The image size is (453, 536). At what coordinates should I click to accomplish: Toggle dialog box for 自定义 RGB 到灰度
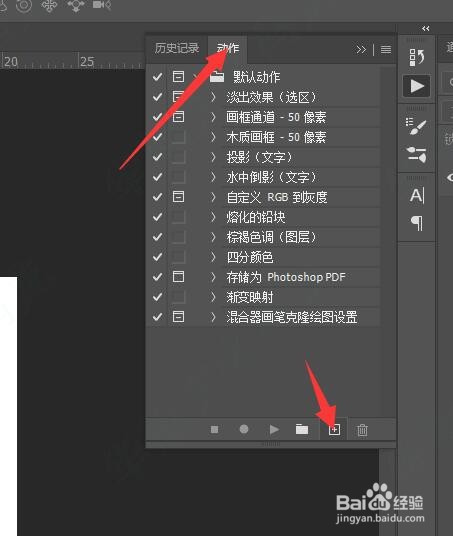(x=178, y=197)
